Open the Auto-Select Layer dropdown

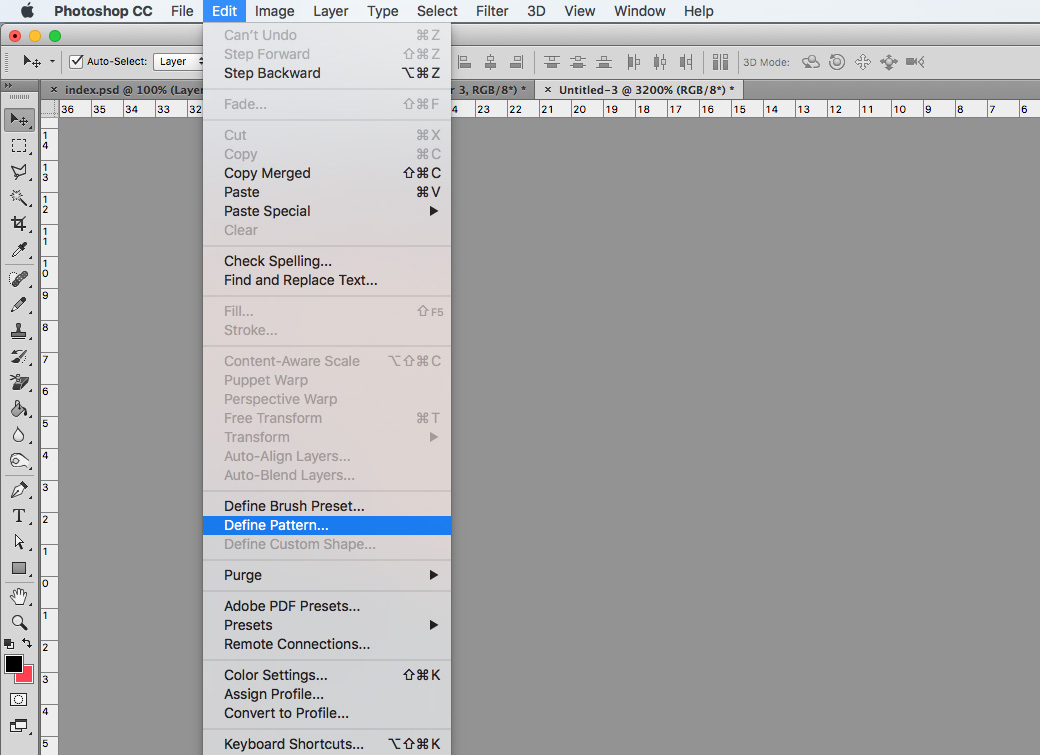coord(179,62)
